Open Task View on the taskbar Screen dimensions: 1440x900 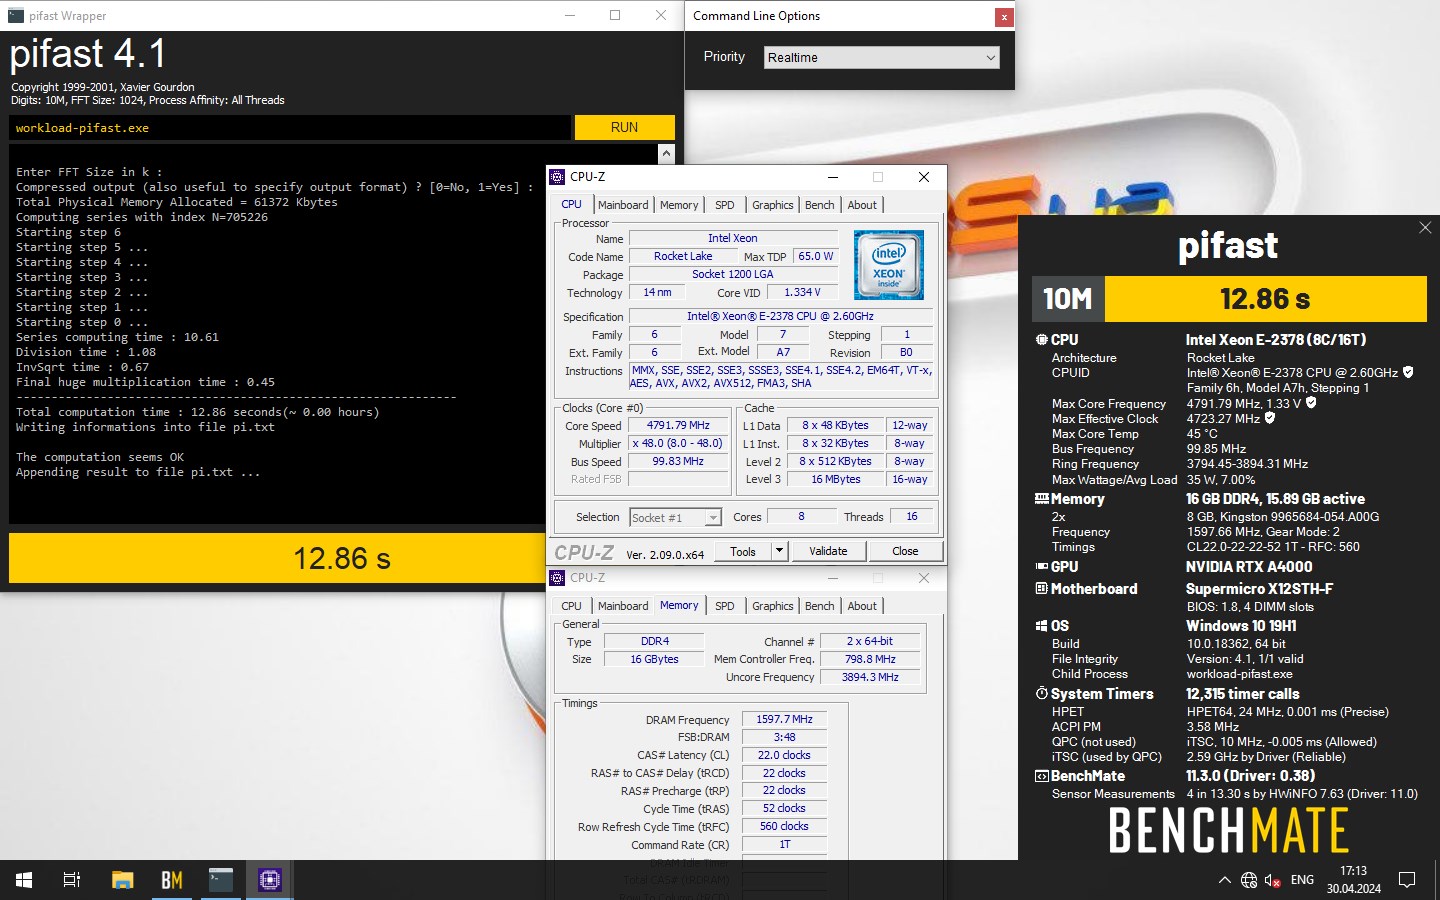pyautogui.click(x=72, y=880)
